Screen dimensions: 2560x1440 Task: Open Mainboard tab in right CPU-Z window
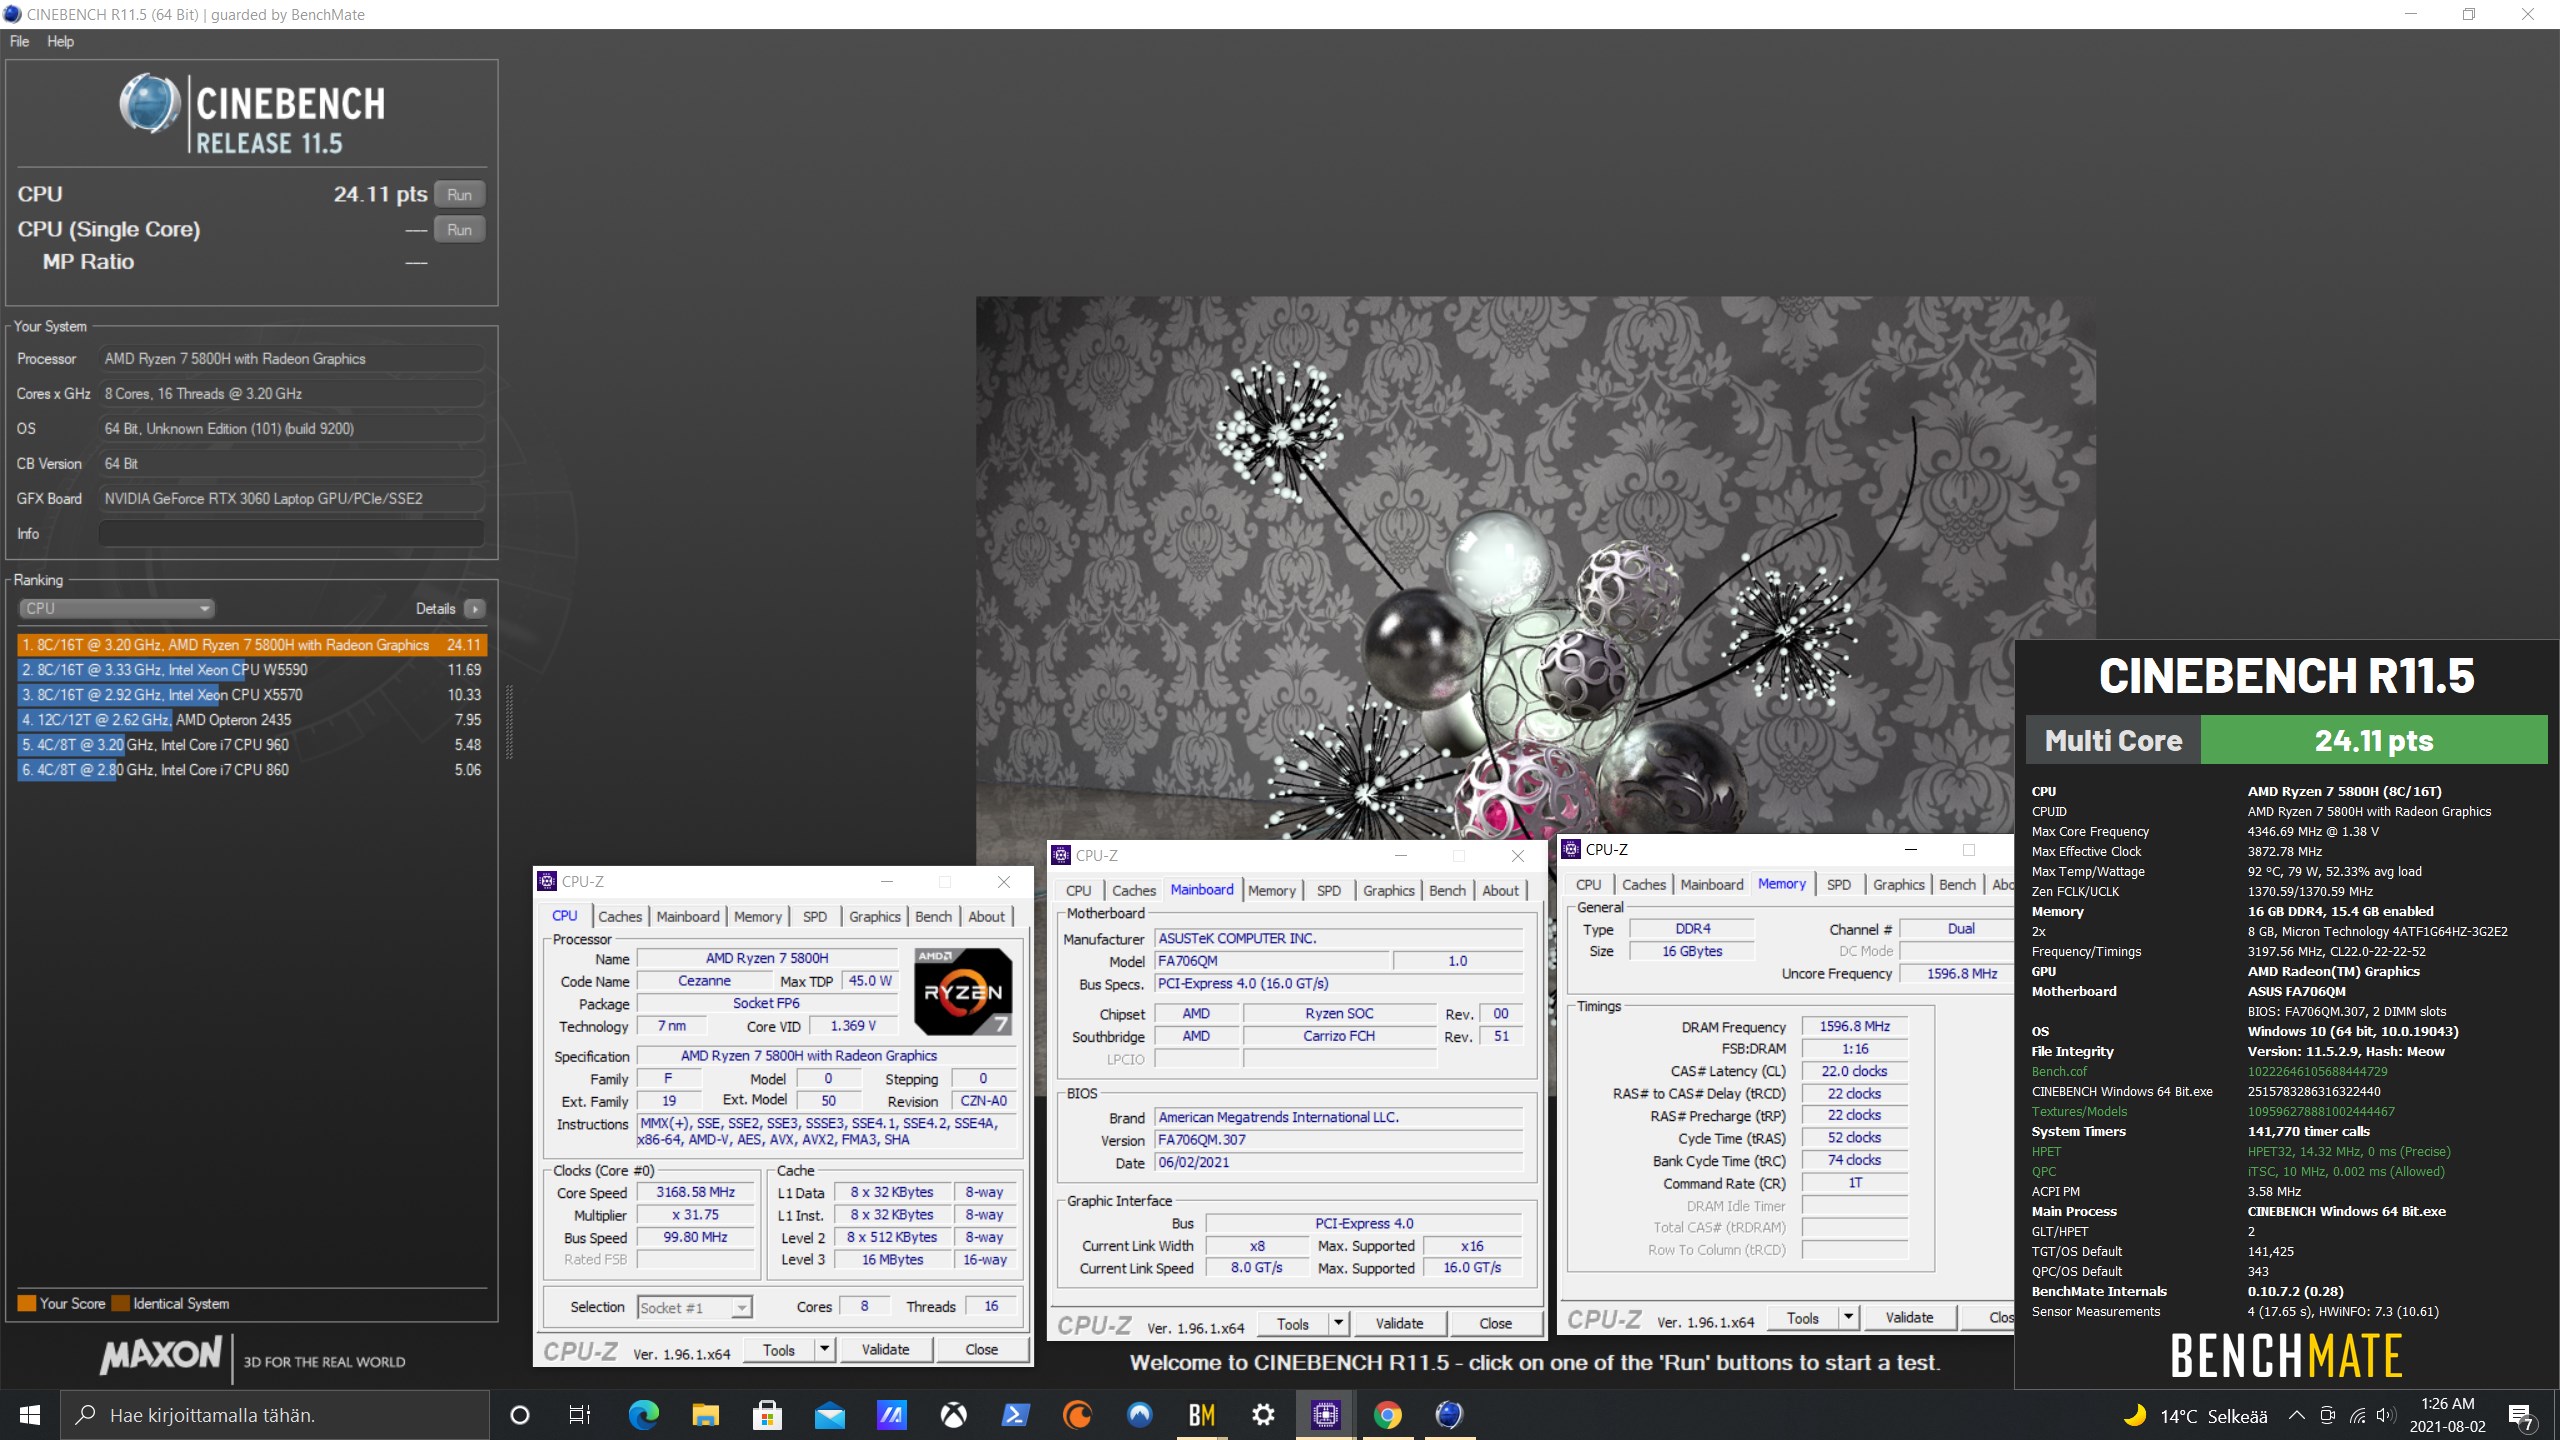(1711, 884)
